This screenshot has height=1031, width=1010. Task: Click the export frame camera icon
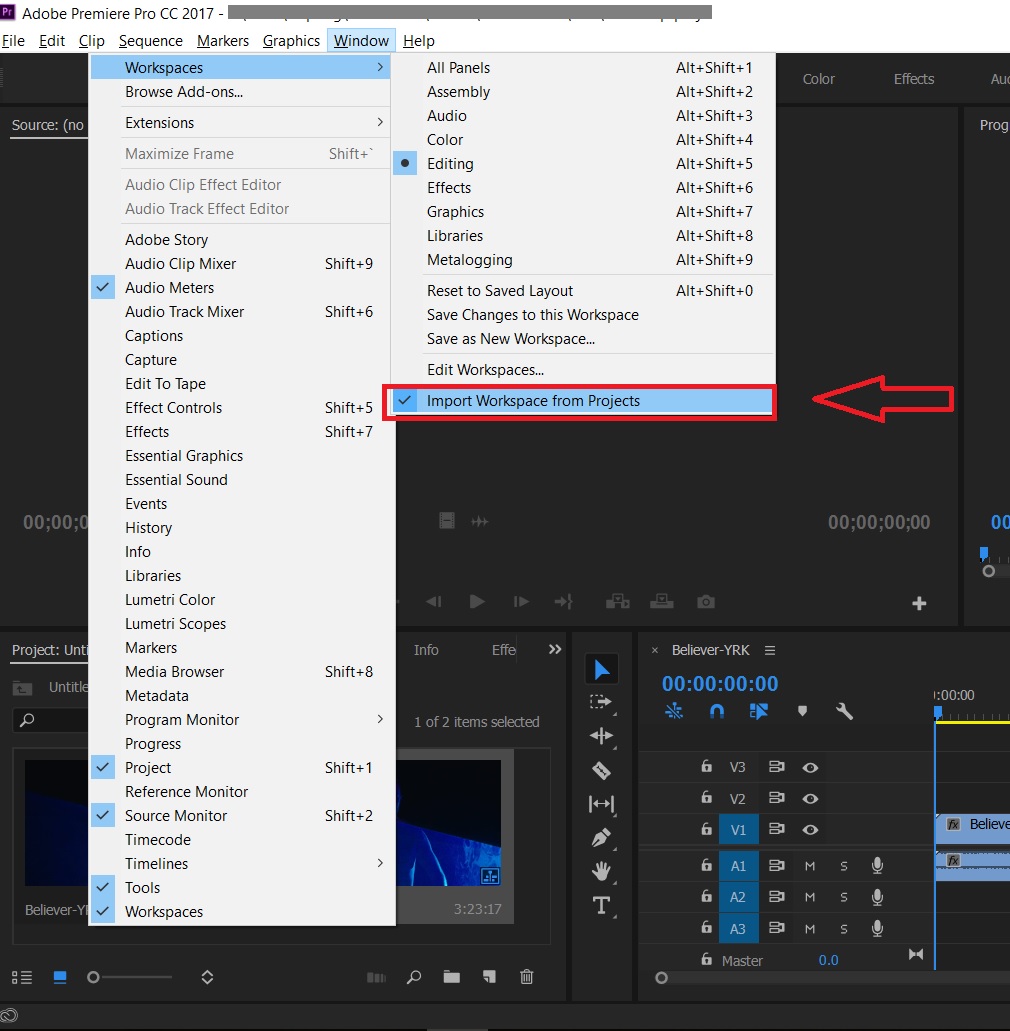coord(706,602)
